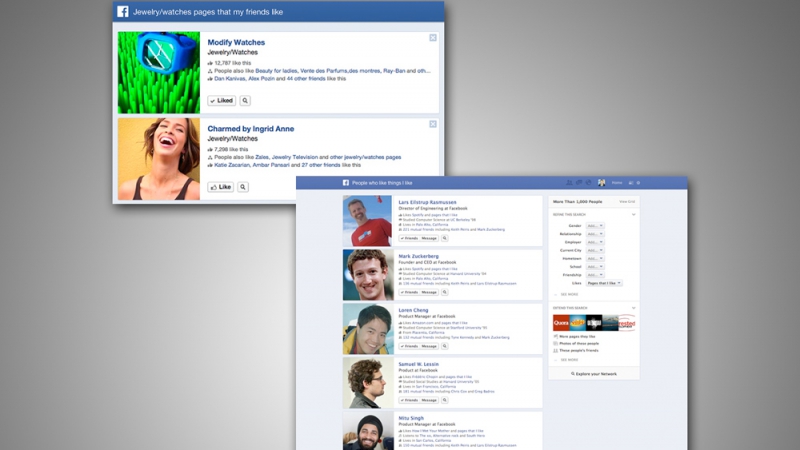The image size is (800, 450).
Task: Click search icon beside Charmed's Like button
Action: (x=245, y=187)
